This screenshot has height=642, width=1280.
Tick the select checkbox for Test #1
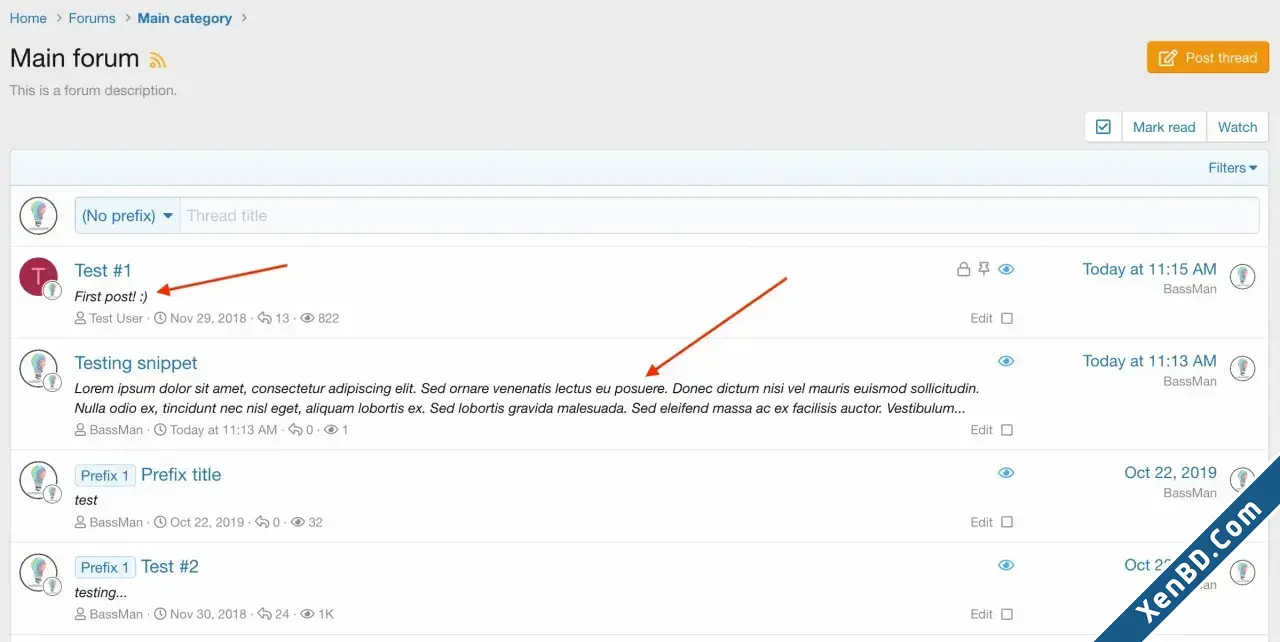coord(1007,318)
